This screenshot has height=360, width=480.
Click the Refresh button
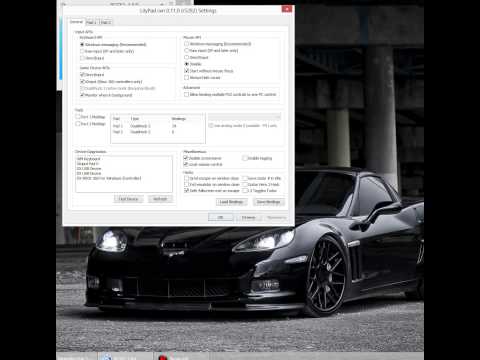click(160, 199)
